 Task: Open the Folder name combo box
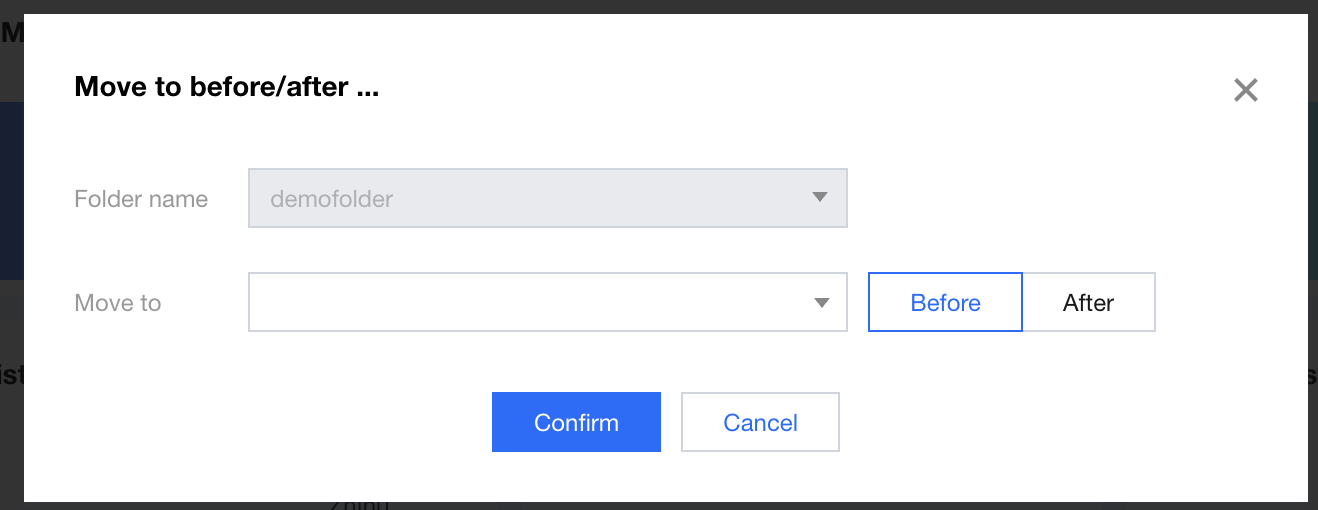click(x=547, y=198)
